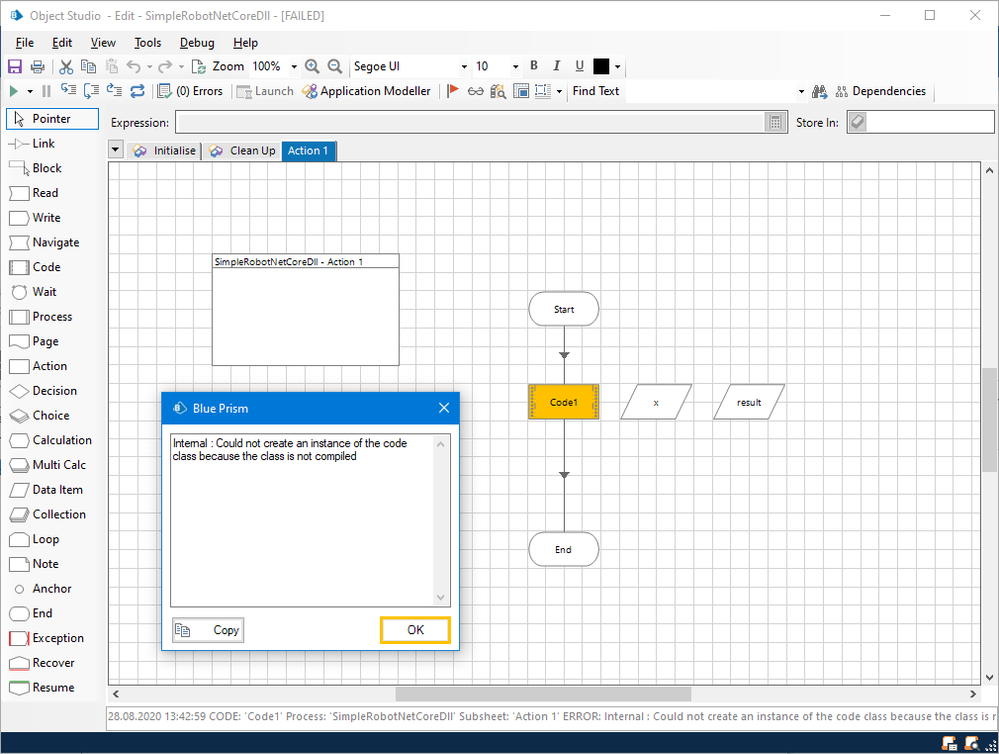Select the Code1 stage on the canvas
This screenshot has width=999, height=754.
click(x=564, y=402)
